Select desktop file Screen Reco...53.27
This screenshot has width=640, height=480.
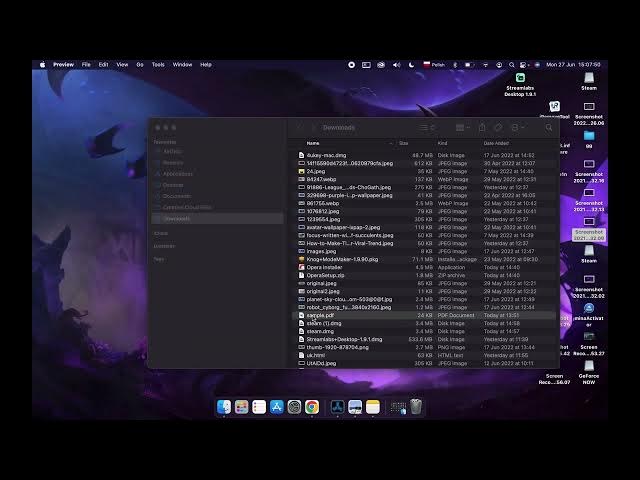coord(589,344)
